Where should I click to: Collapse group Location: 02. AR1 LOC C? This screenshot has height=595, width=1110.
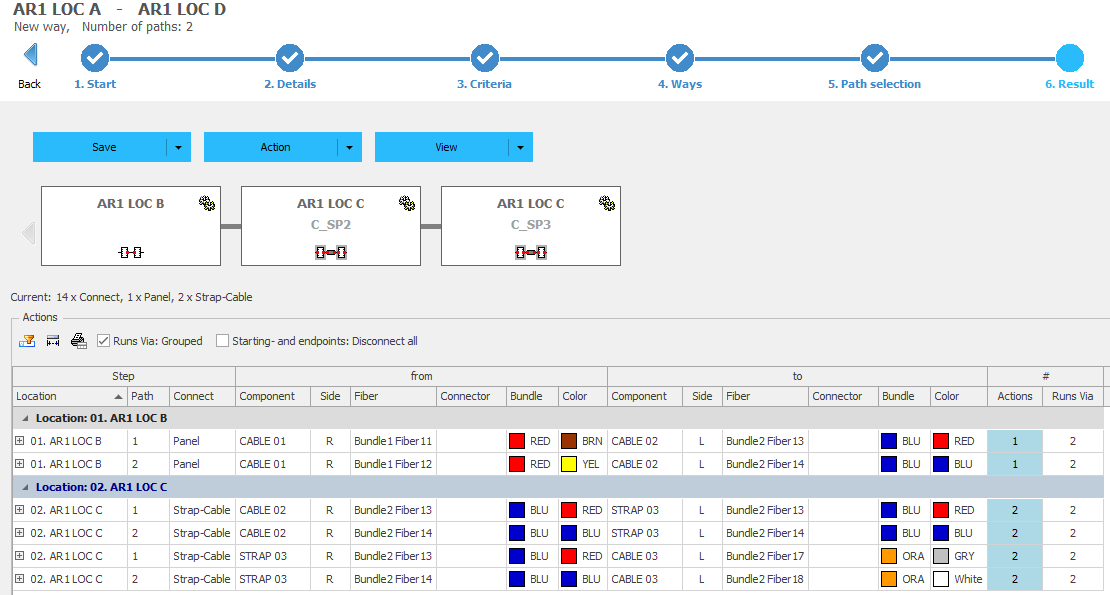coord(25,487)
